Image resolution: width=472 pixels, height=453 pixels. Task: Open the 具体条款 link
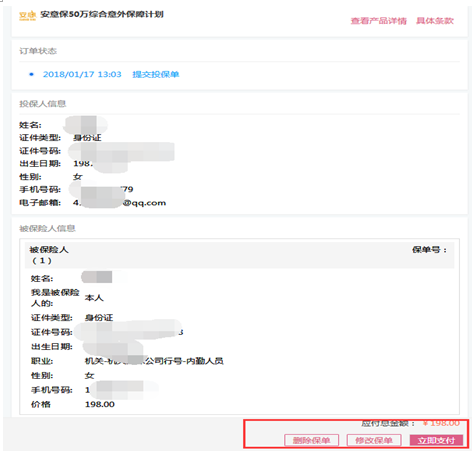[x=435, y=21]
